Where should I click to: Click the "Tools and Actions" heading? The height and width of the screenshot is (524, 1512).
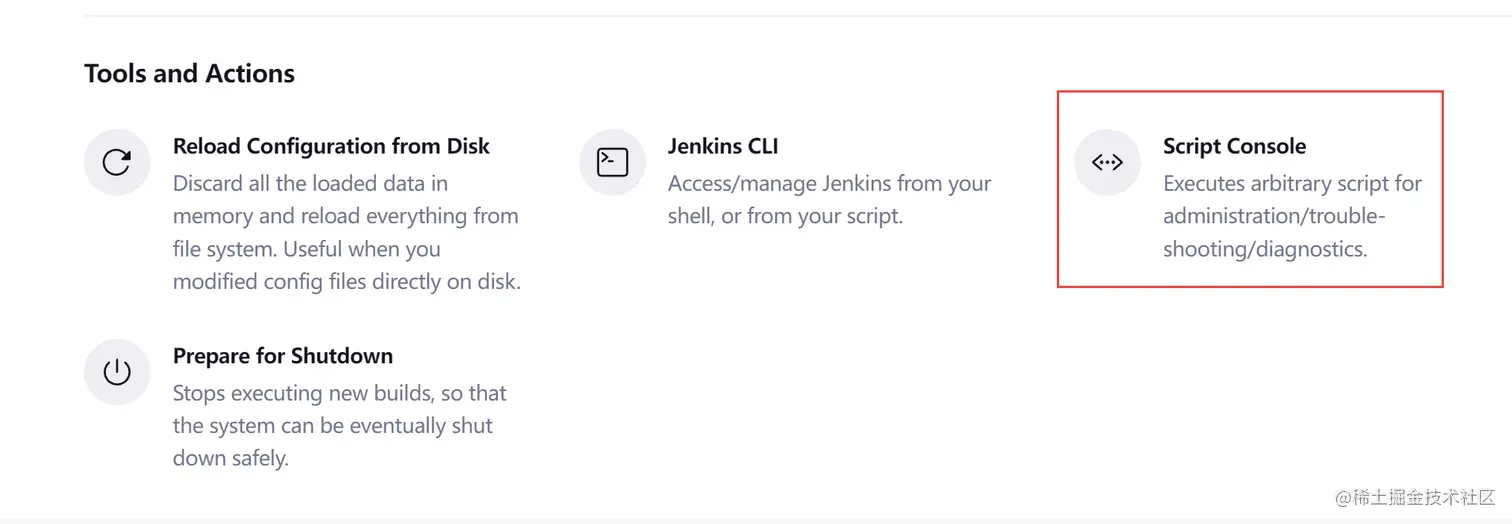coord(189,73)
